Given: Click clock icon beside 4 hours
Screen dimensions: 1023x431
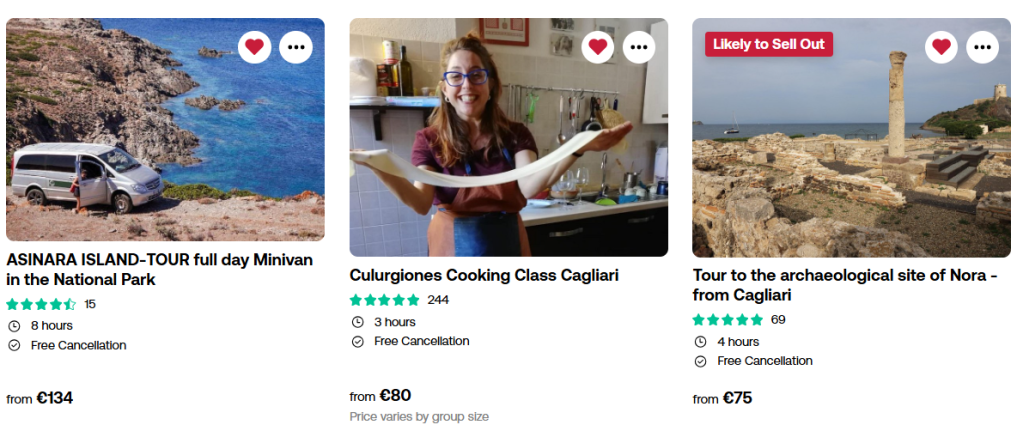Looking at the screenshot, I should (x=700, y=342).
